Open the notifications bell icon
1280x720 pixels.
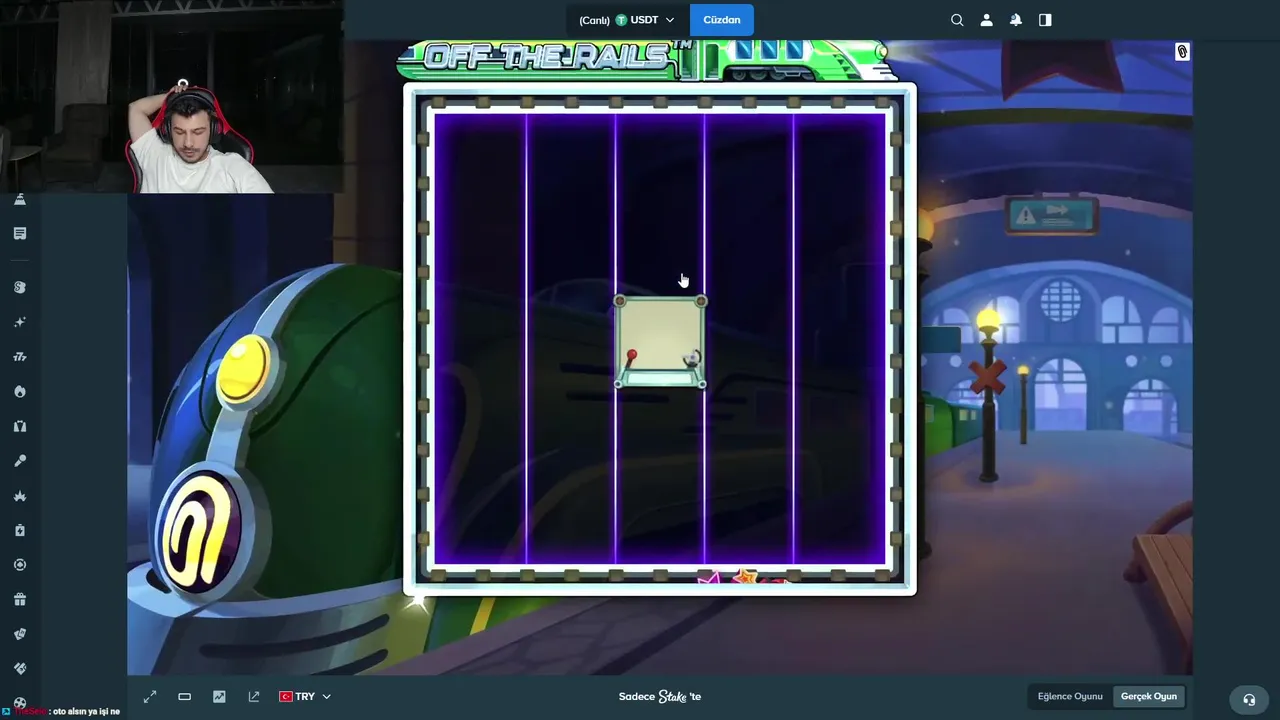click(1016, 20)
